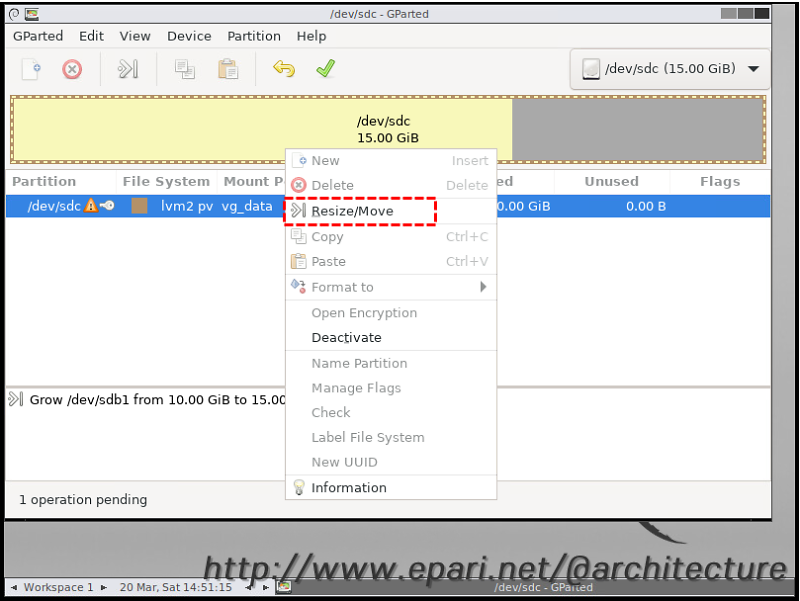Click the Copy partition toolbar icon

pyautogui.click(x=184, y=69)
